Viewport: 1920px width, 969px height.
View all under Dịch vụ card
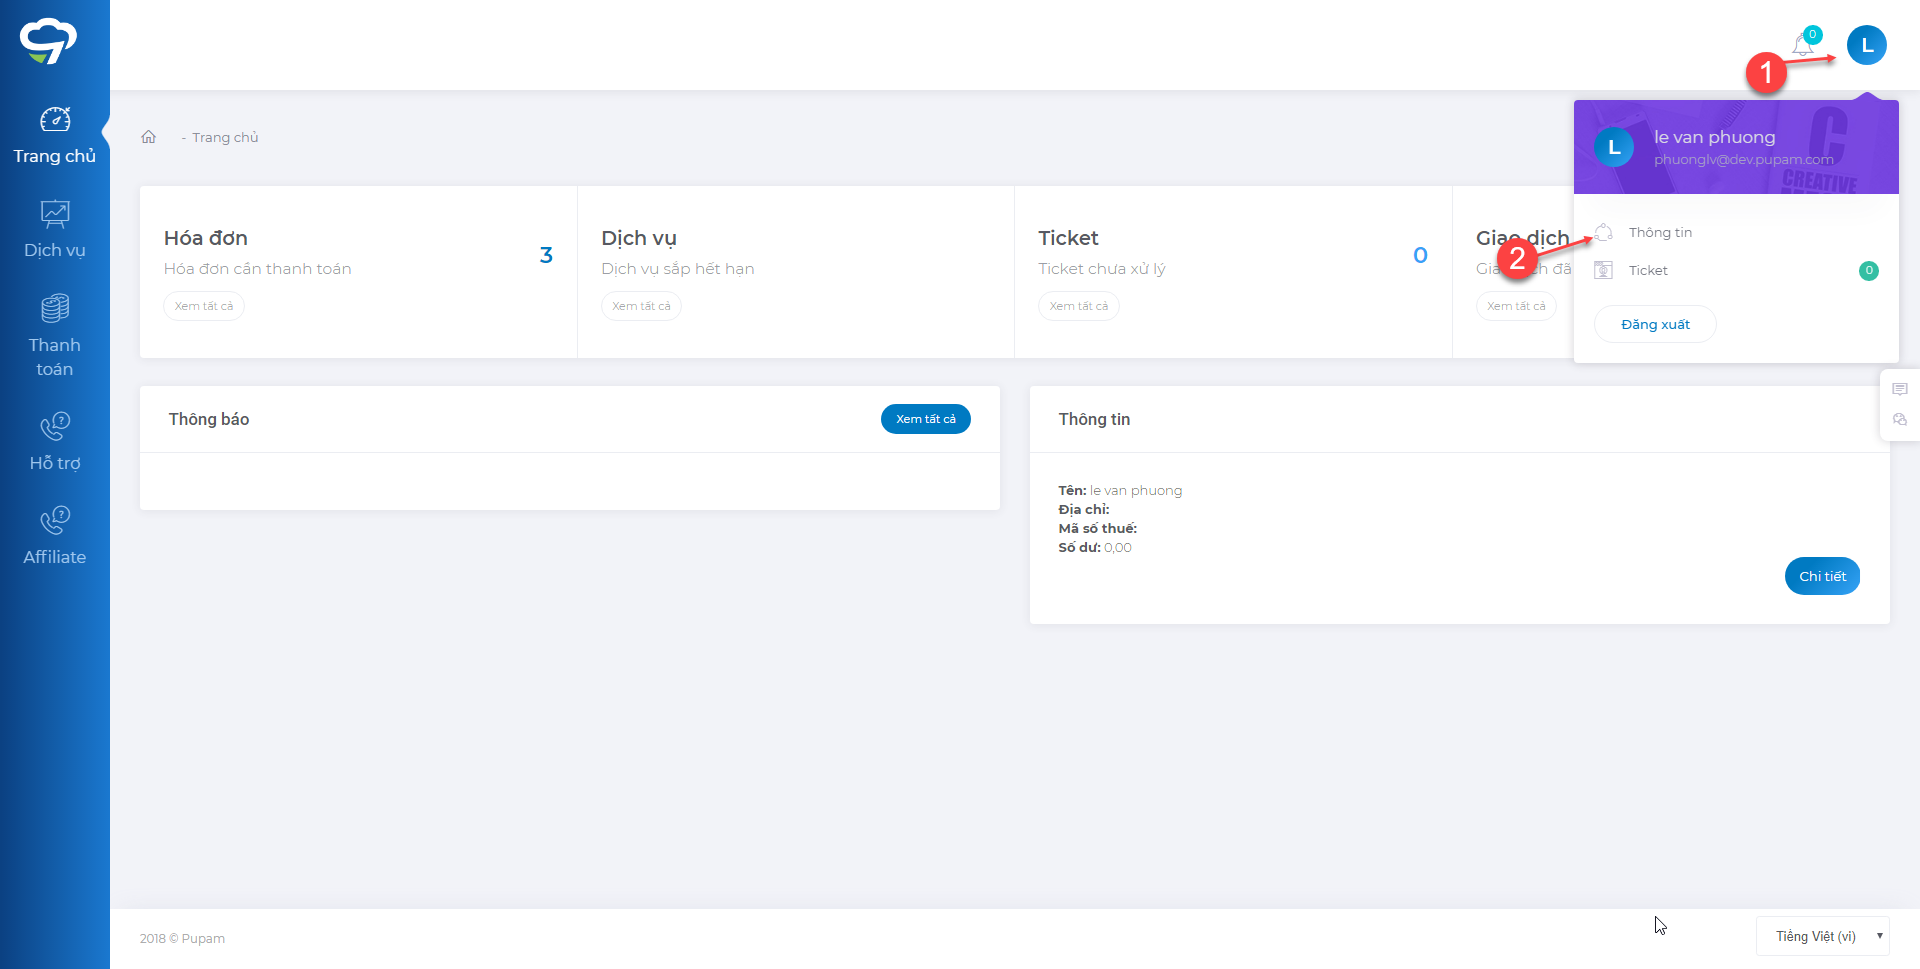641,306
